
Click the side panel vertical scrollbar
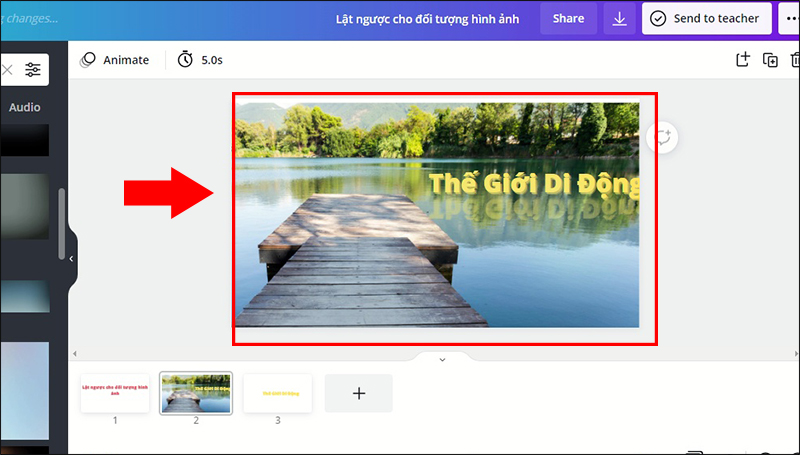click(x=62, y=224)
